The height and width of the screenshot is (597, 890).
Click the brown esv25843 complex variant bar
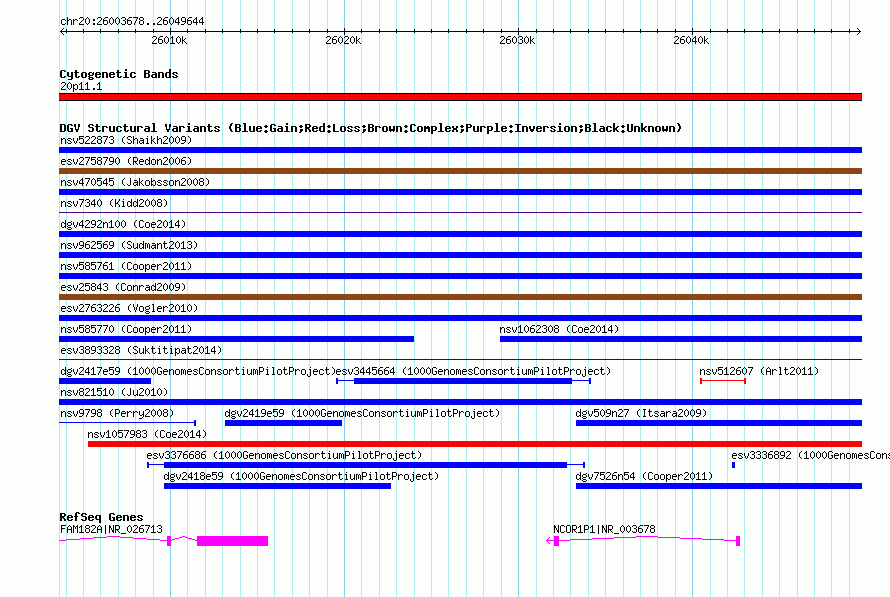tap(460, 297)
